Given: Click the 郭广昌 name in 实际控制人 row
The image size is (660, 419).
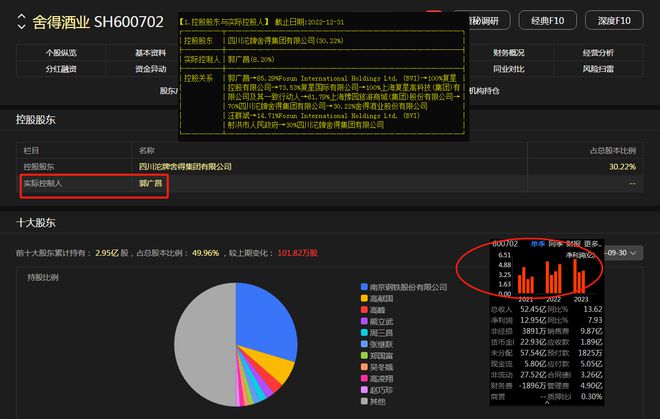Looking at the screenshot, I should click(x=150, y=183).
